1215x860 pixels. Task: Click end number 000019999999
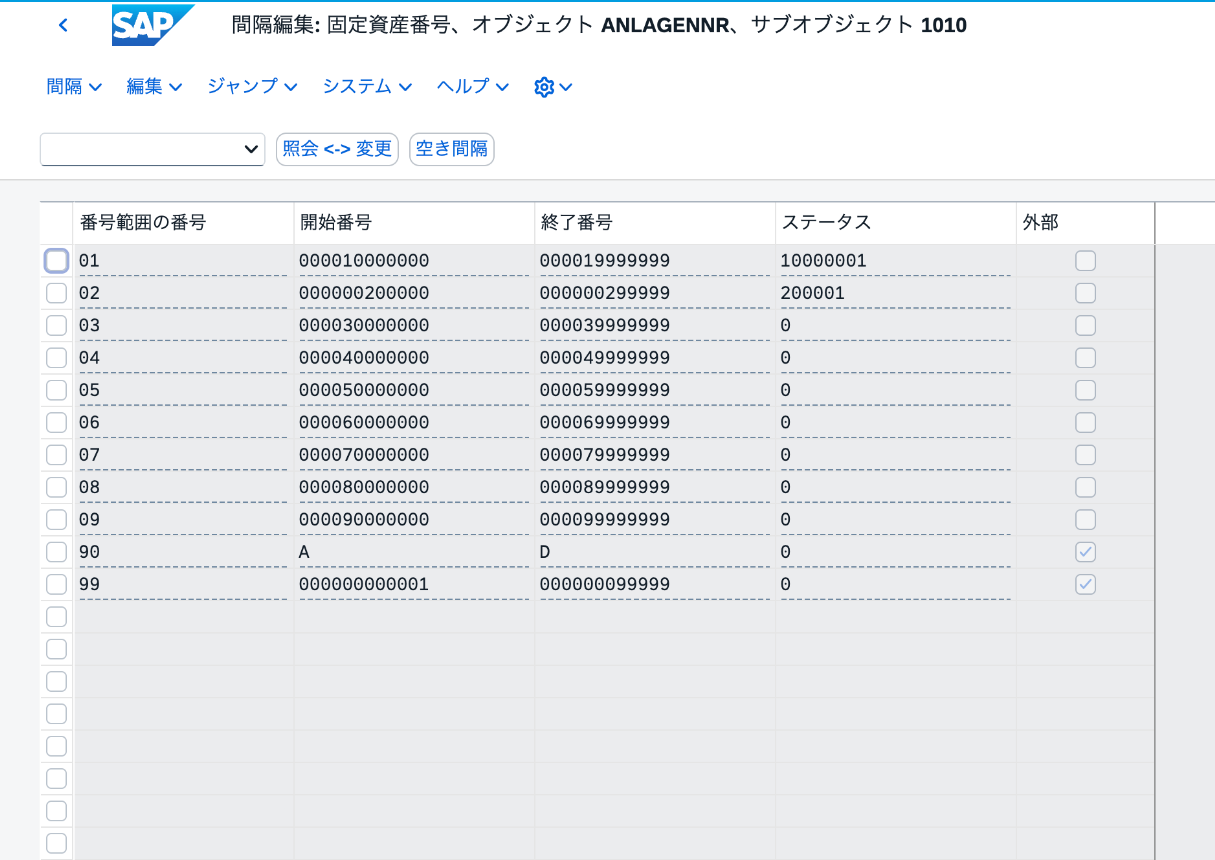click(x=655, y=261)
